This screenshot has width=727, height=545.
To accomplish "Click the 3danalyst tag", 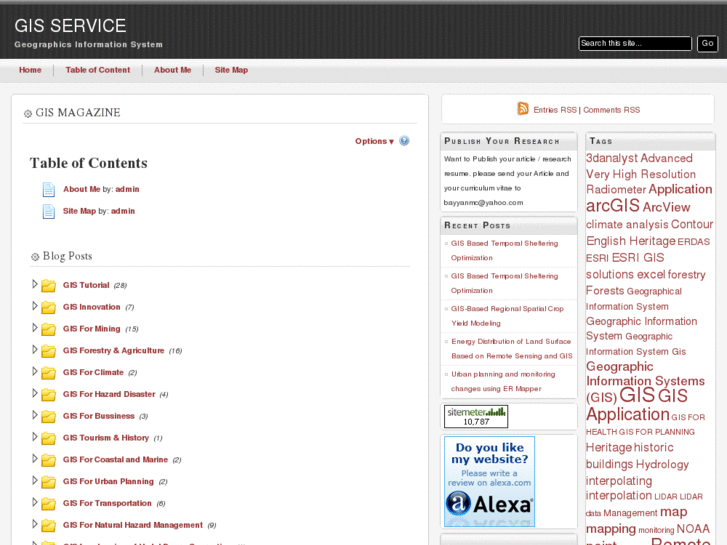I will (x=612, y=158).
